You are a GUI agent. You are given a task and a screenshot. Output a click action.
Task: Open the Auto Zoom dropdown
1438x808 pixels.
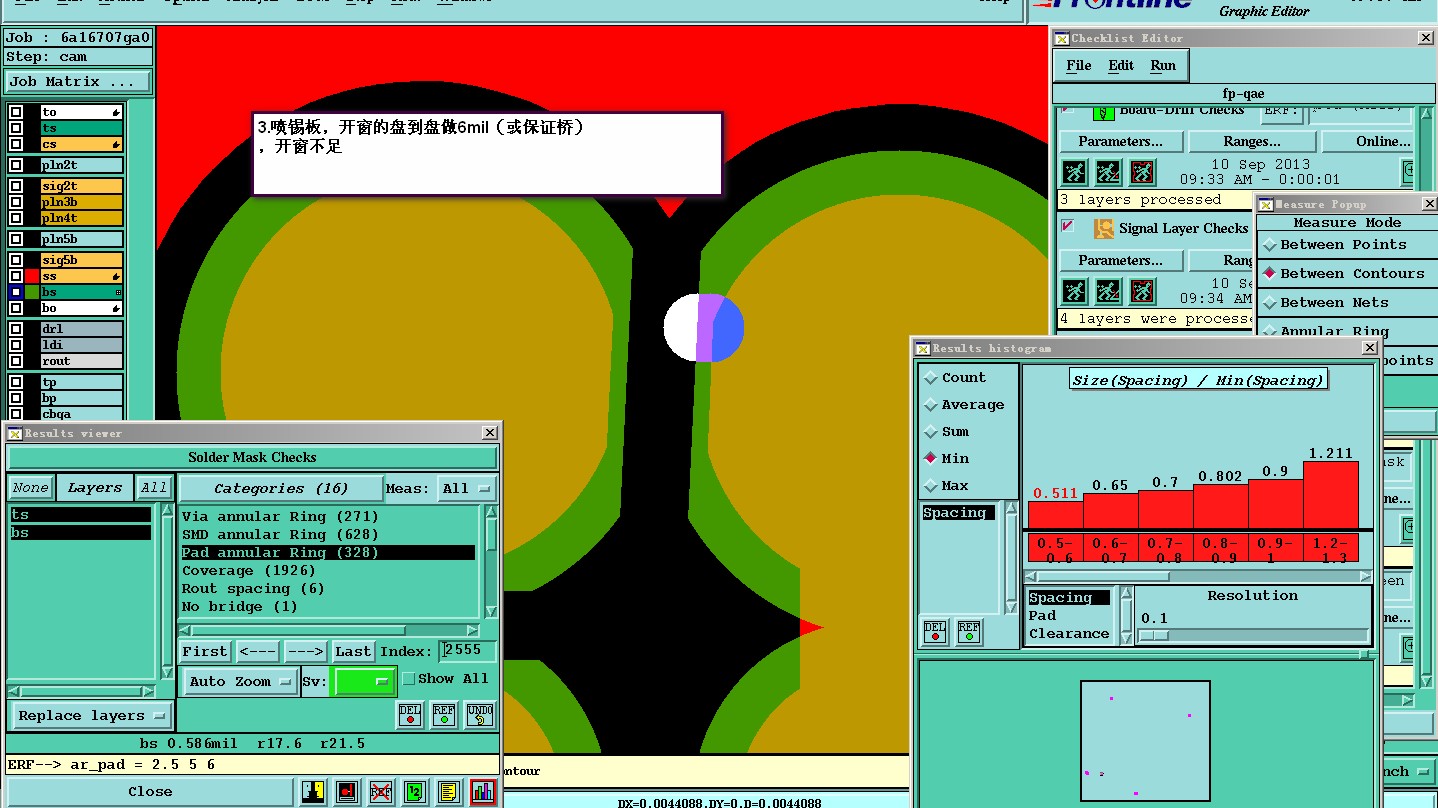(x=240, y=682)
